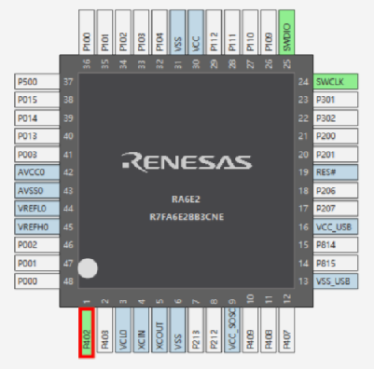The height and width of the screenshot is (370, 374).
Task: Select pin P015
Action: 37,100
